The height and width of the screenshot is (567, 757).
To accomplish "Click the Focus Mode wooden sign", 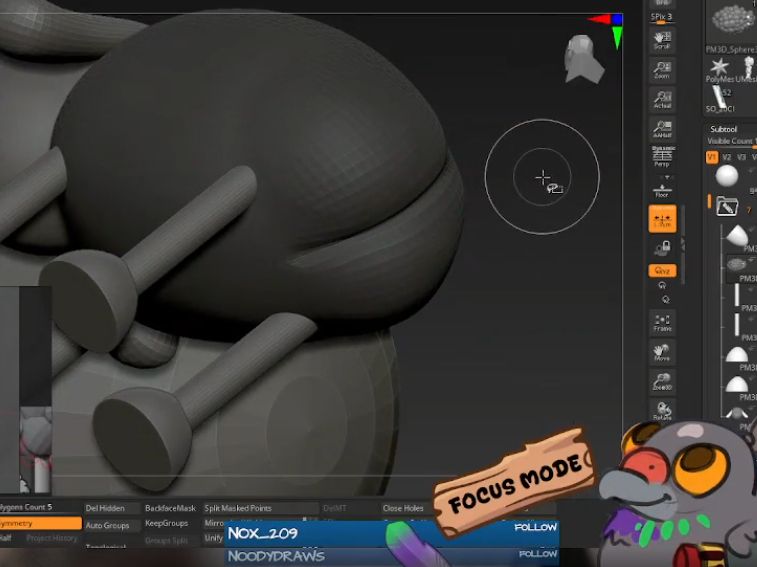I will pos(515,482).
